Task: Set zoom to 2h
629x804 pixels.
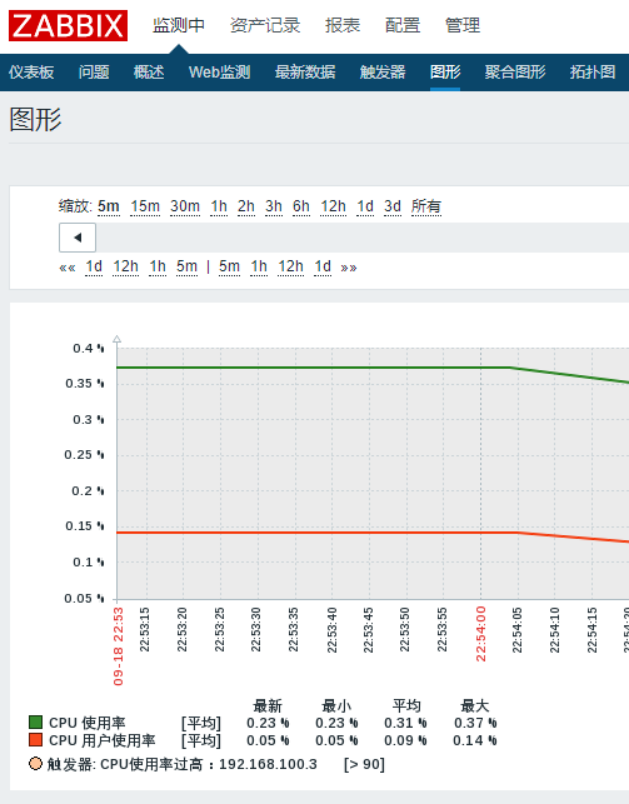Action: [x=246, y=207]
